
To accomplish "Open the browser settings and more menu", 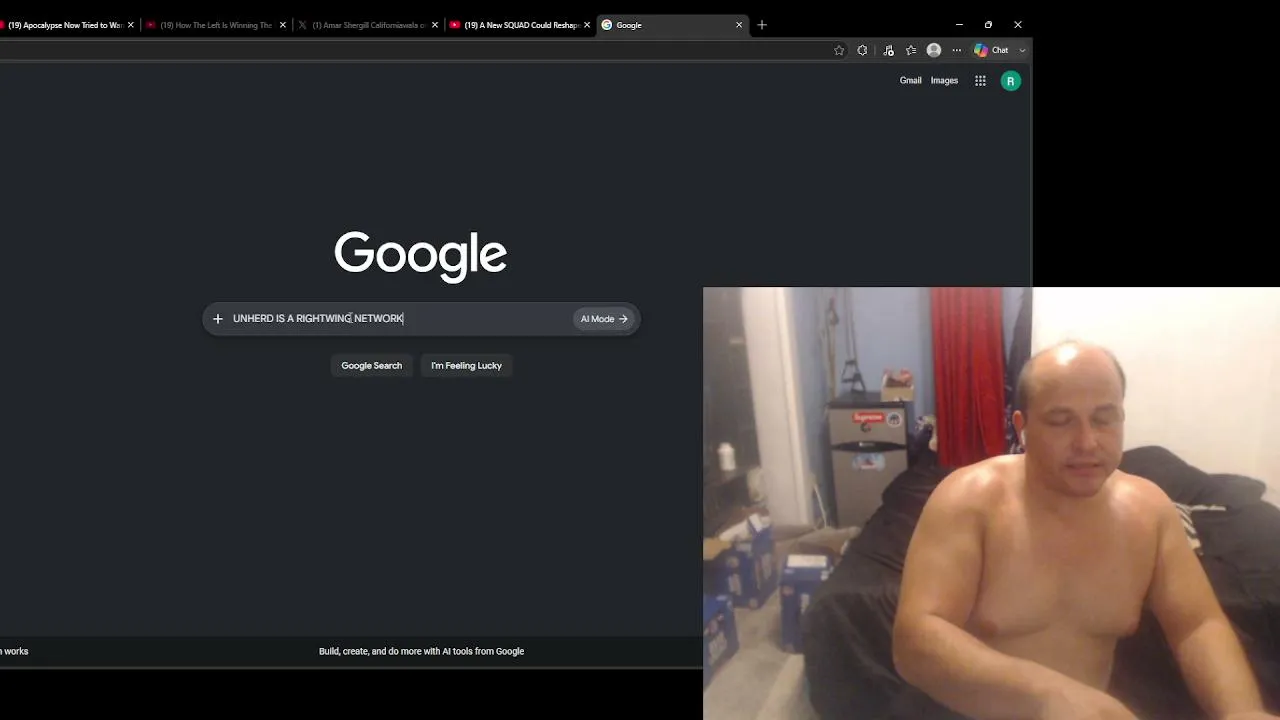I will click(957, 50).
